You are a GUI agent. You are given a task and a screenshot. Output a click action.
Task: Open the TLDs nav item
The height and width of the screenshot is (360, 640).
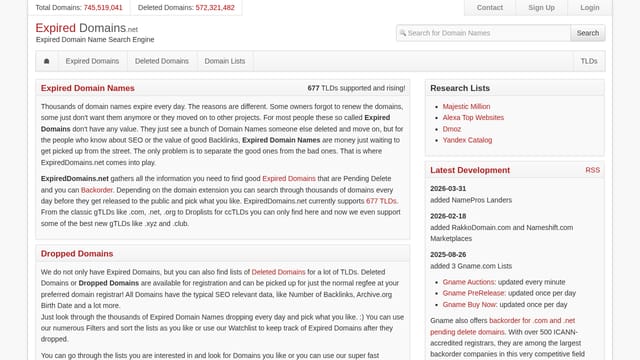589,61
